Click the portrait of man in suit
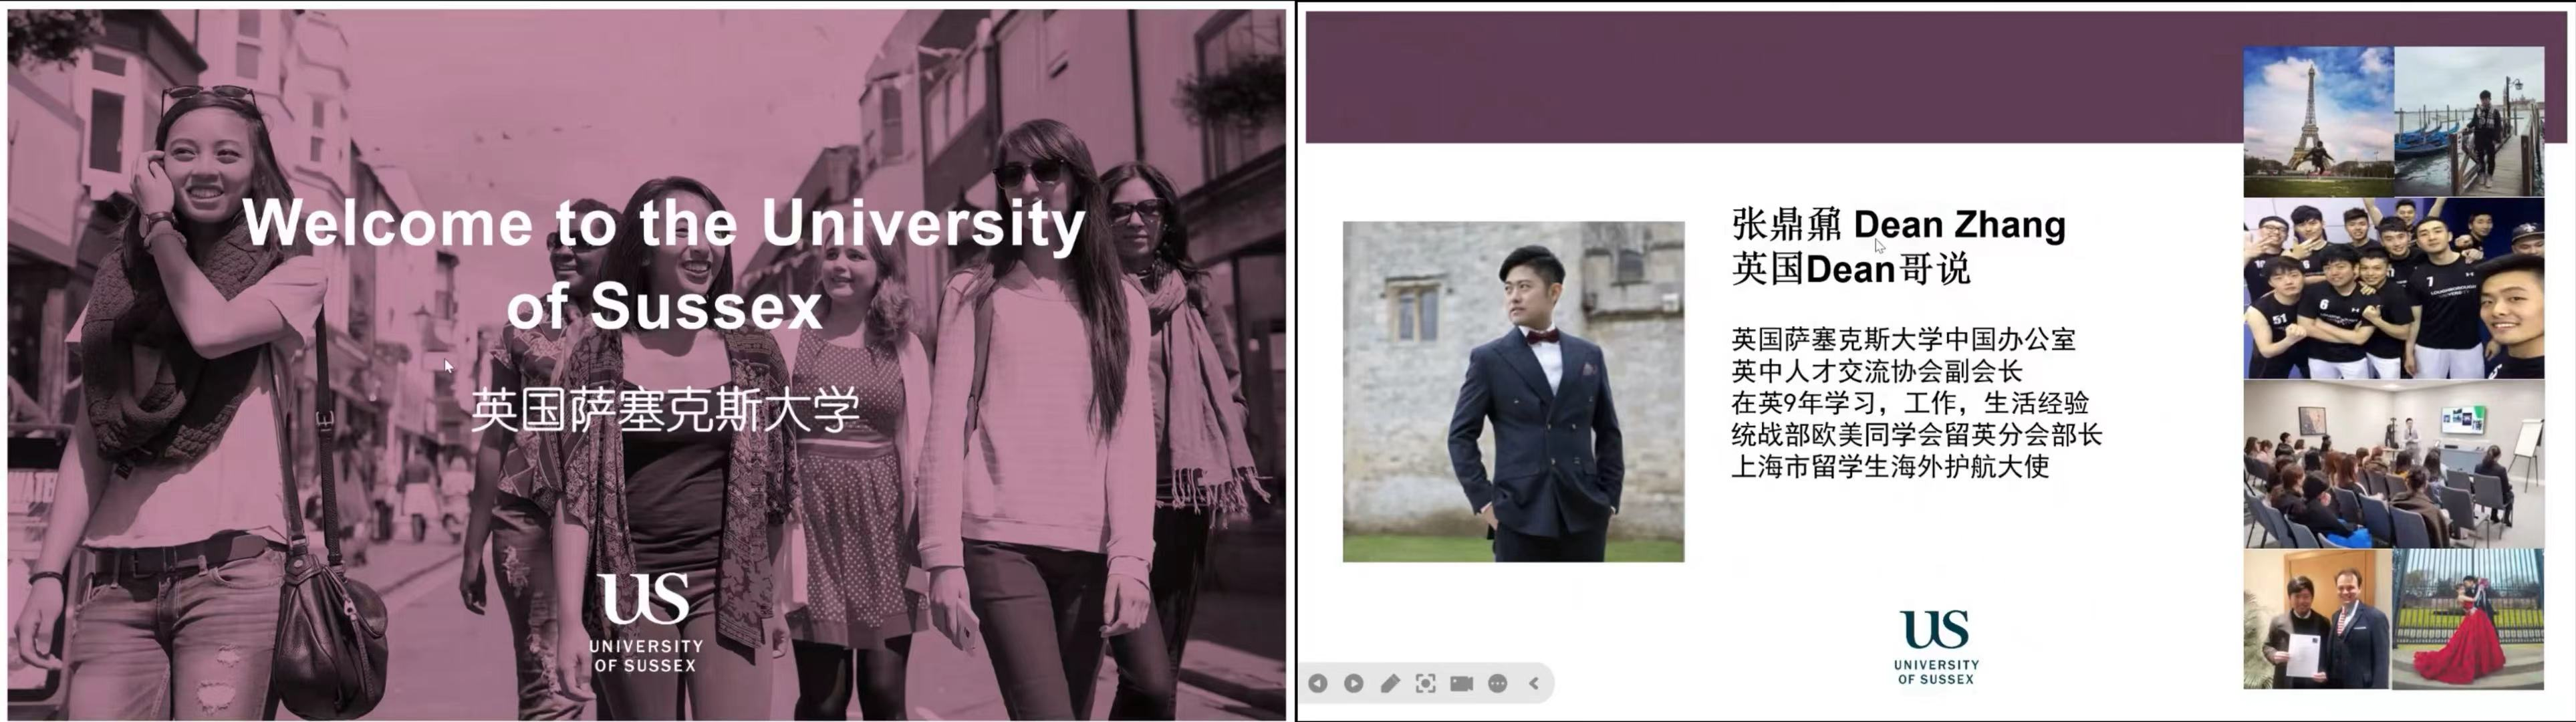2576x722 pixels. coord(1513,391)
